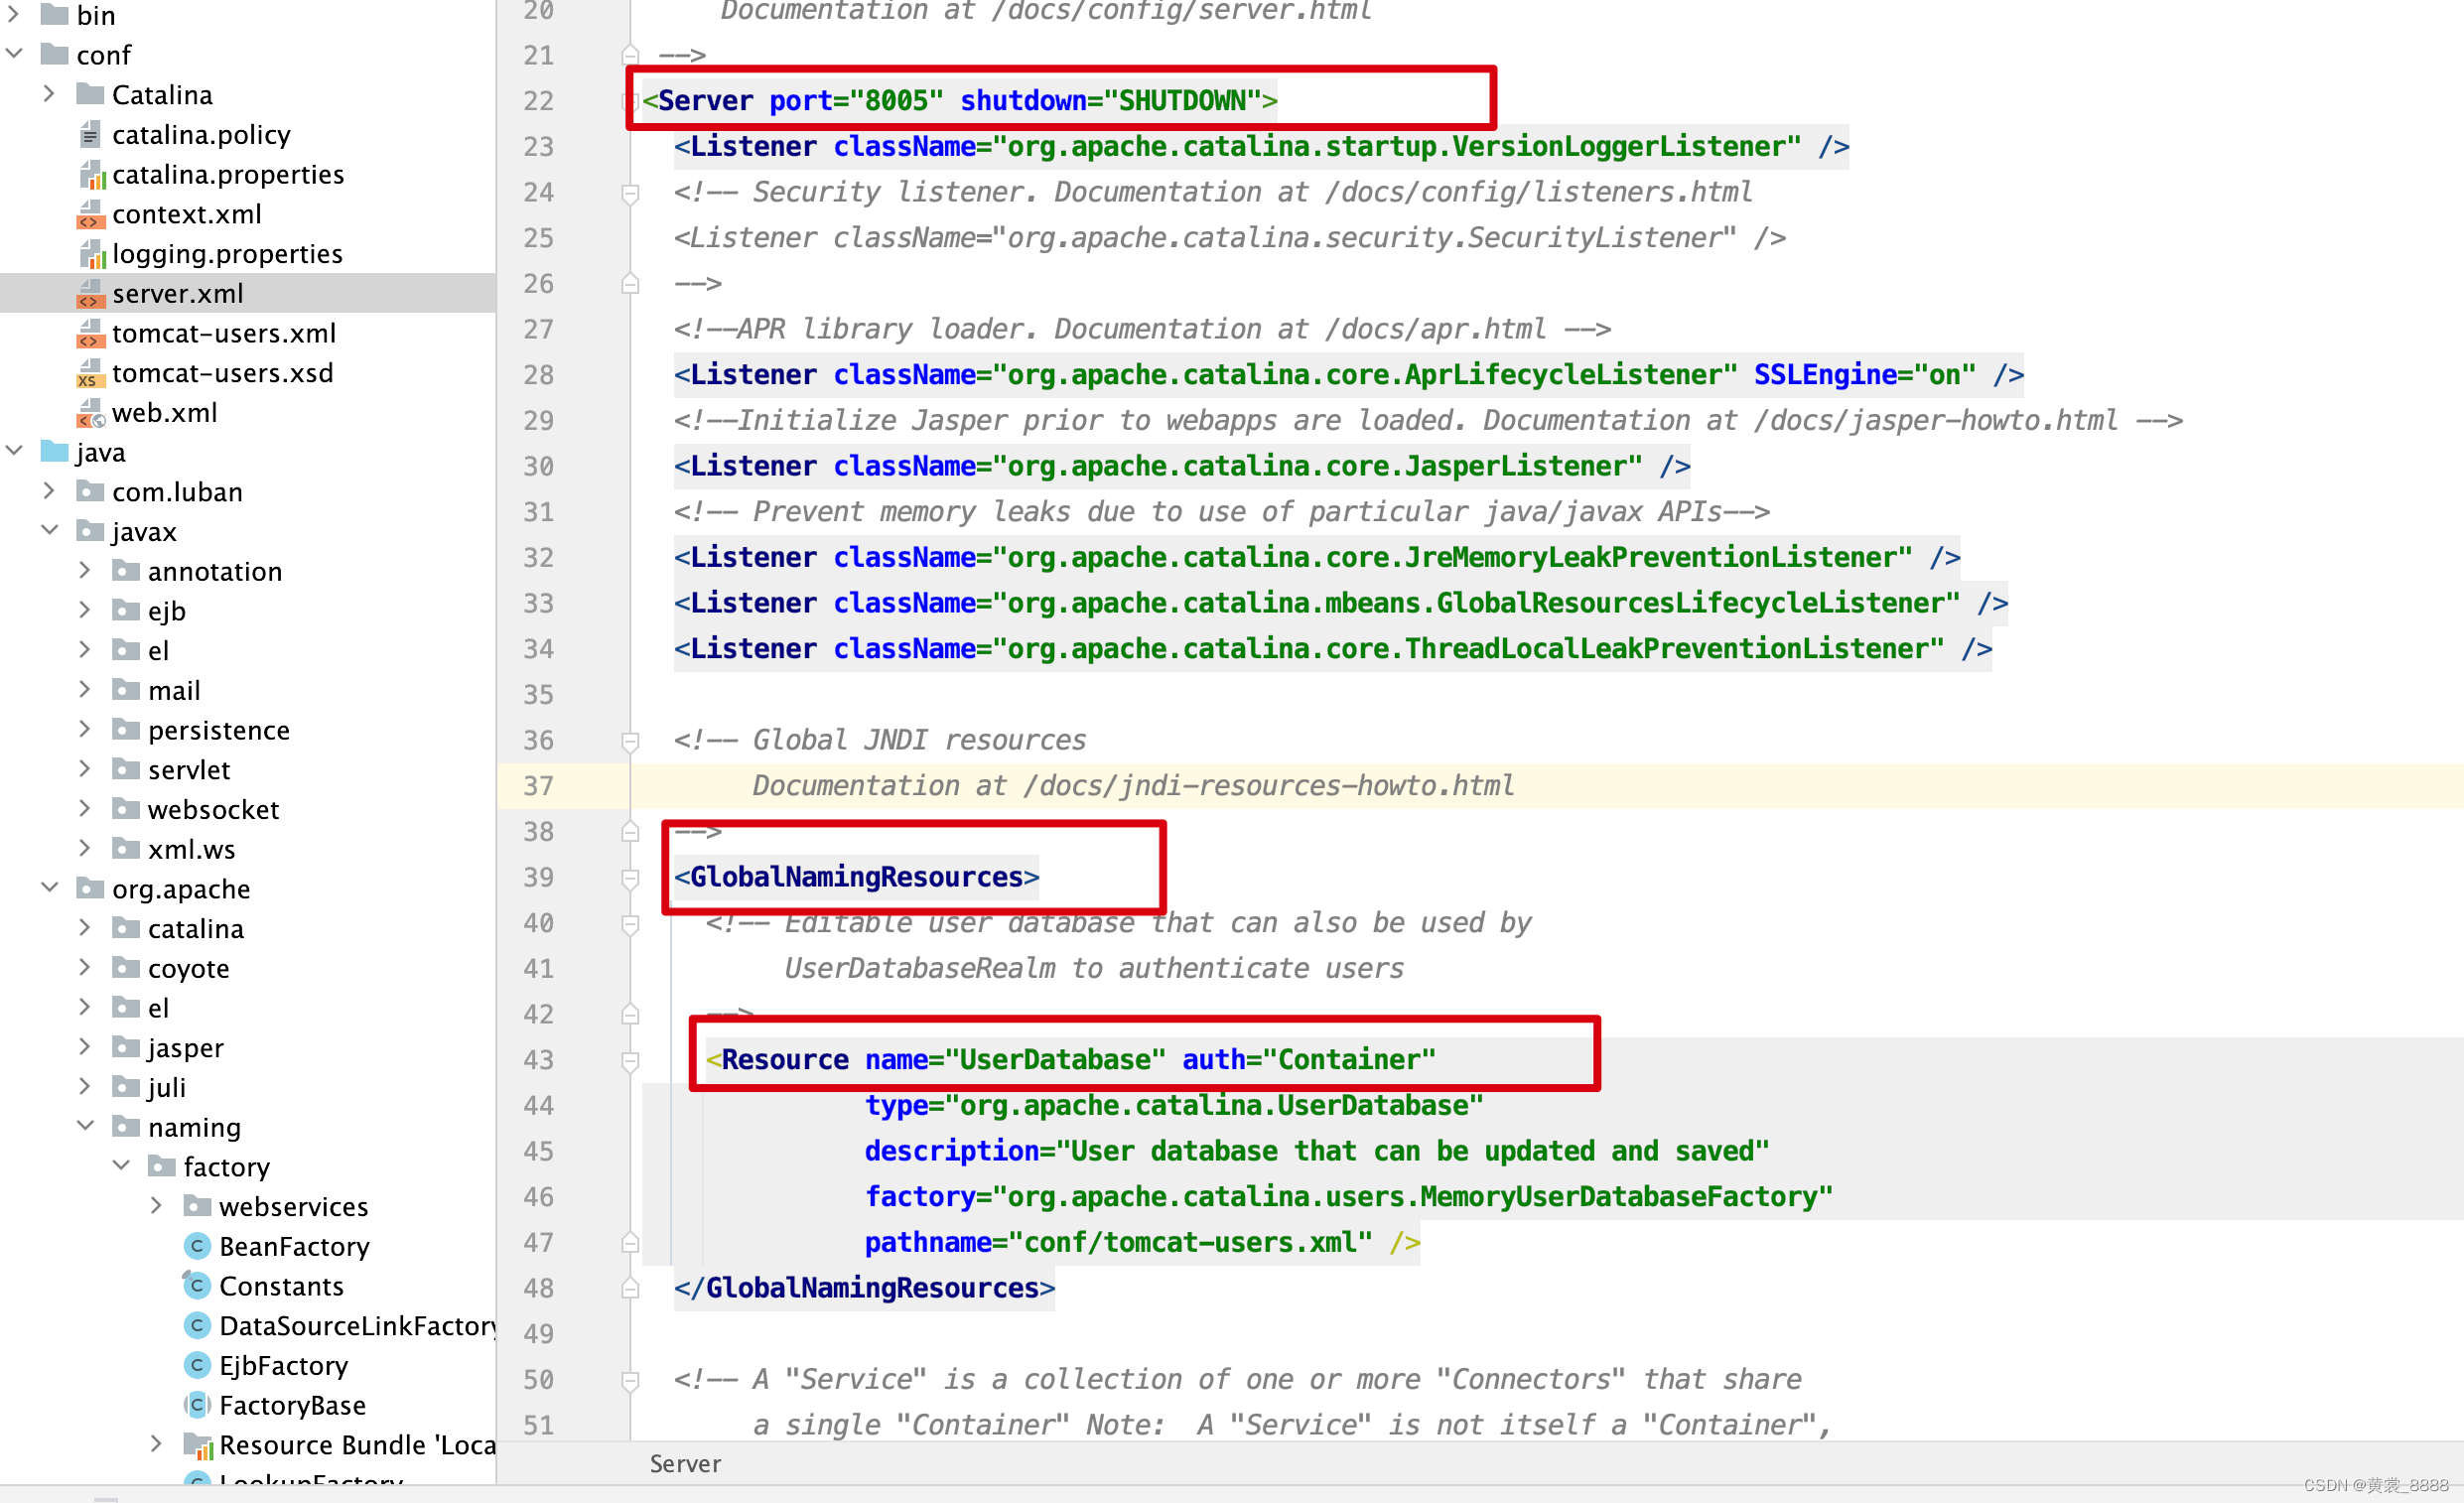Click the persistence package icon

[126, 729]
